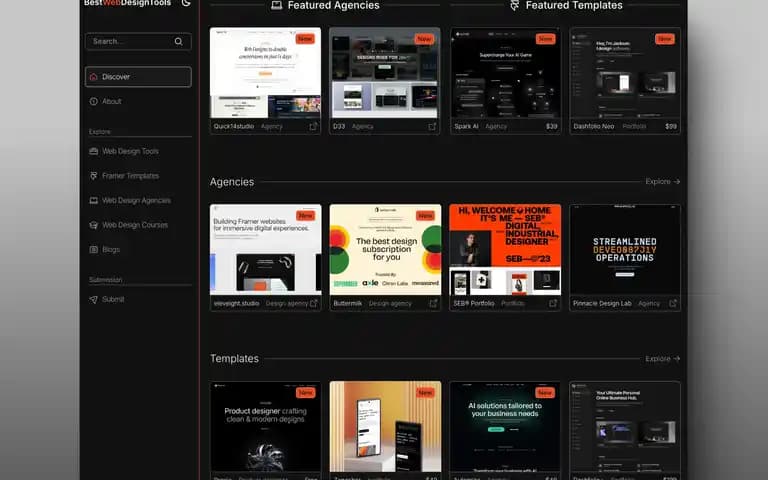The height and width of the screenshot is (480, 768).
Task: Click the Submit paper-plane icon
Action: pyautogui.click(x=94, y=299)
